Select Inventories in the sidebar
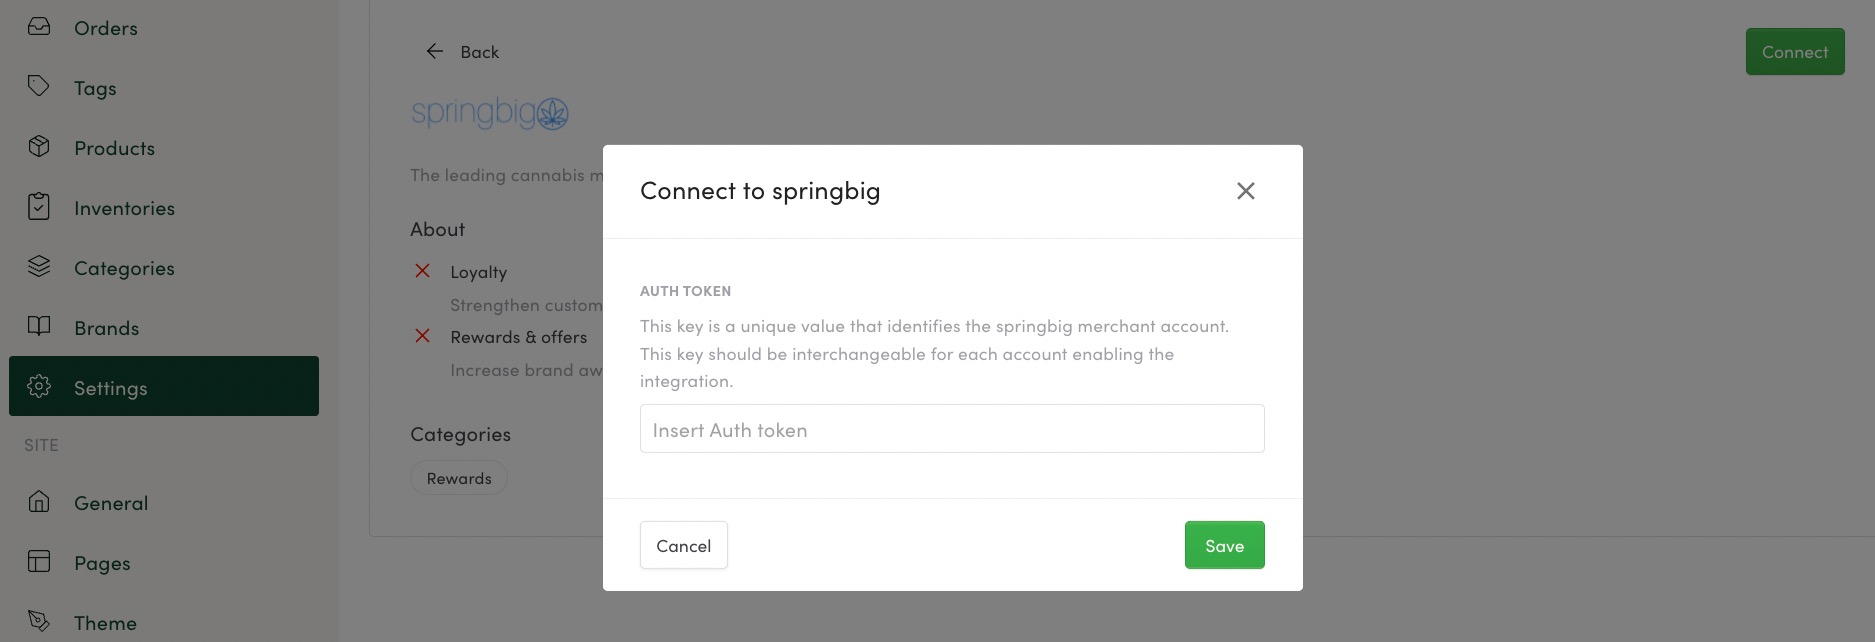1875x642 pixels. [124, 208]
